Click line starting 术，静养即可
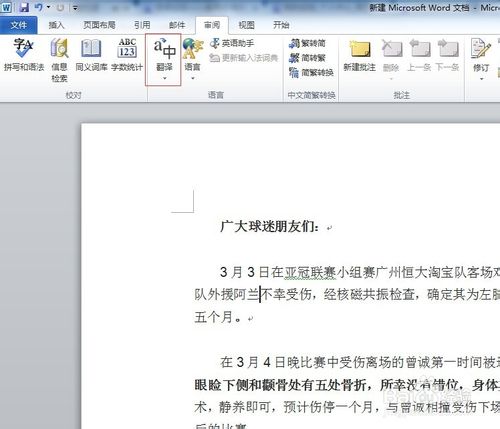The height and width of the screenshot is (429, 500). click(347, 407)
